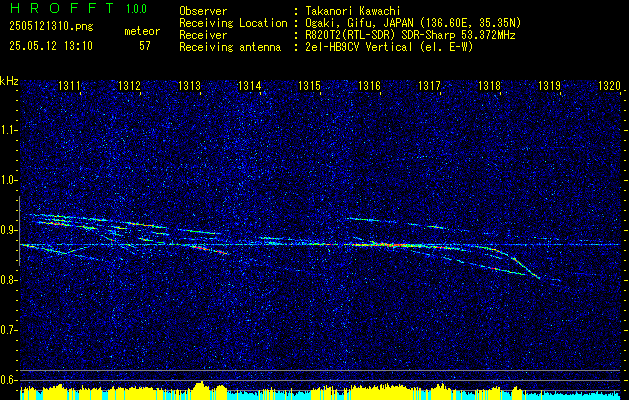Image resolution: width=629 pixels, height=400 pixels.
Task: Click the HROFFT title text
Action: click(62, 8)
